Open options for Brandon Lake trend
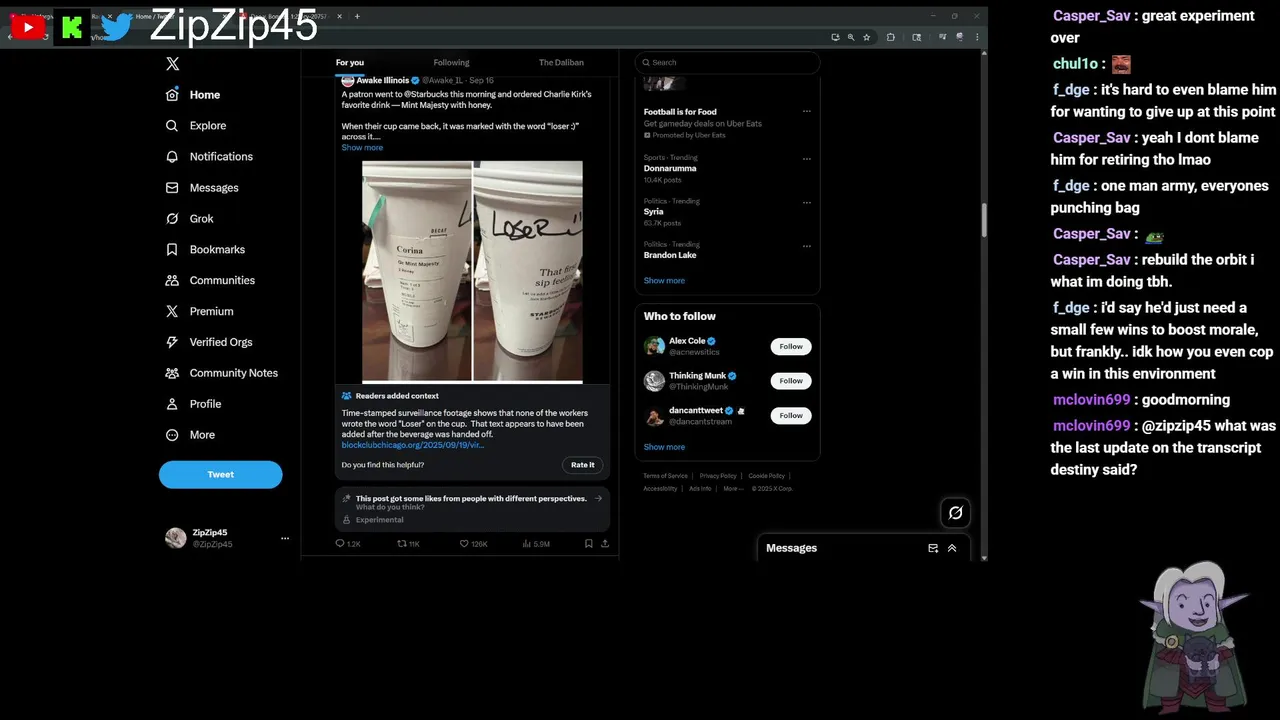This screenshot has width=1280, height=720. 807,246
